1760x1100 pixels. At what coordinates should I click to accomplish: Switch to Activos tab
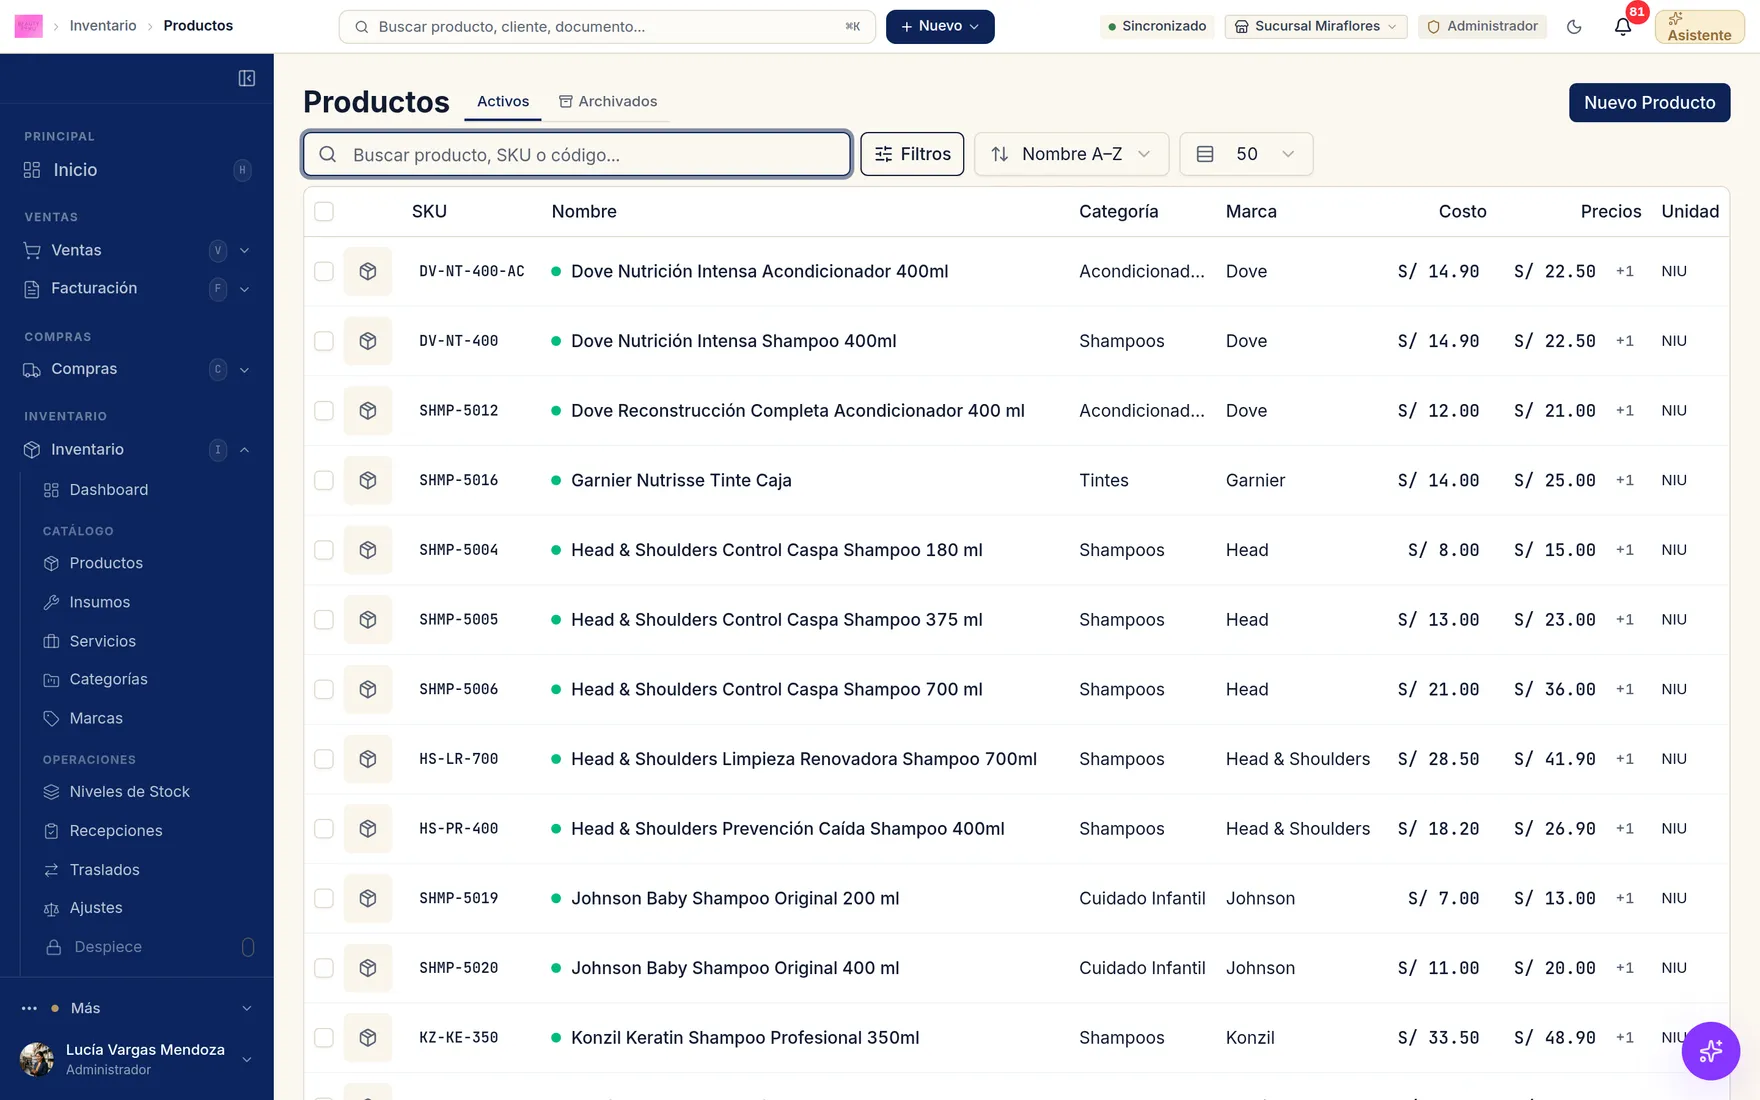click(x=503, y=102)
